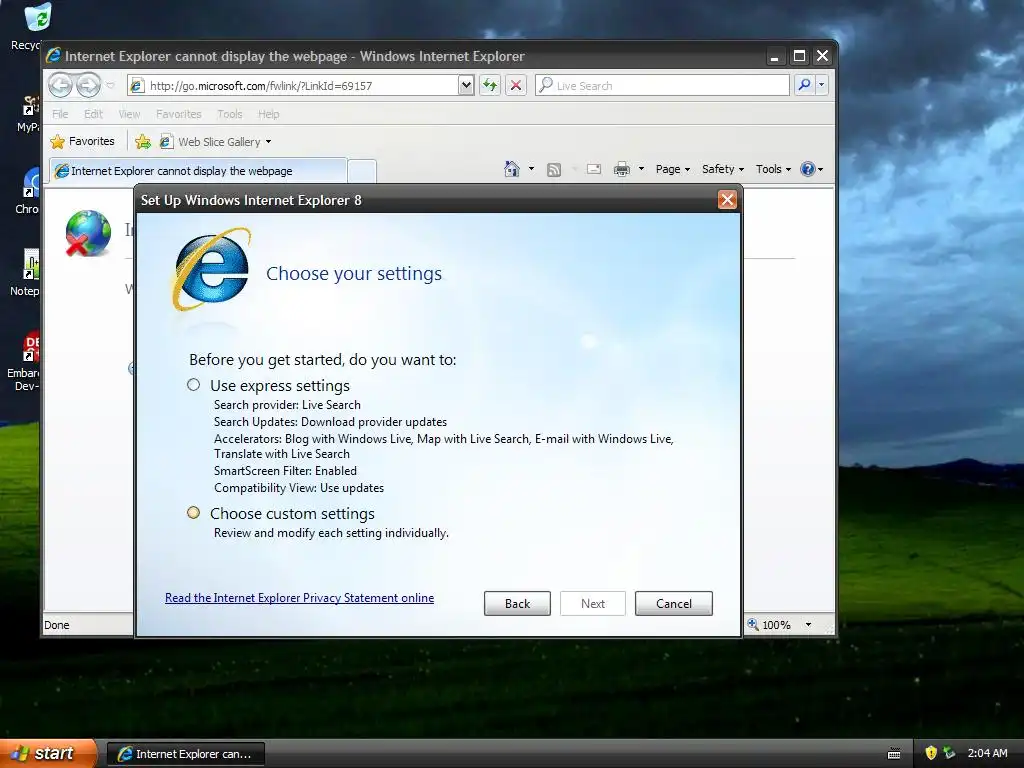Viewport: 1024px width, 768px height.
Task: Click 'Search provider: Live Search' text
Action: pos(287,404)
